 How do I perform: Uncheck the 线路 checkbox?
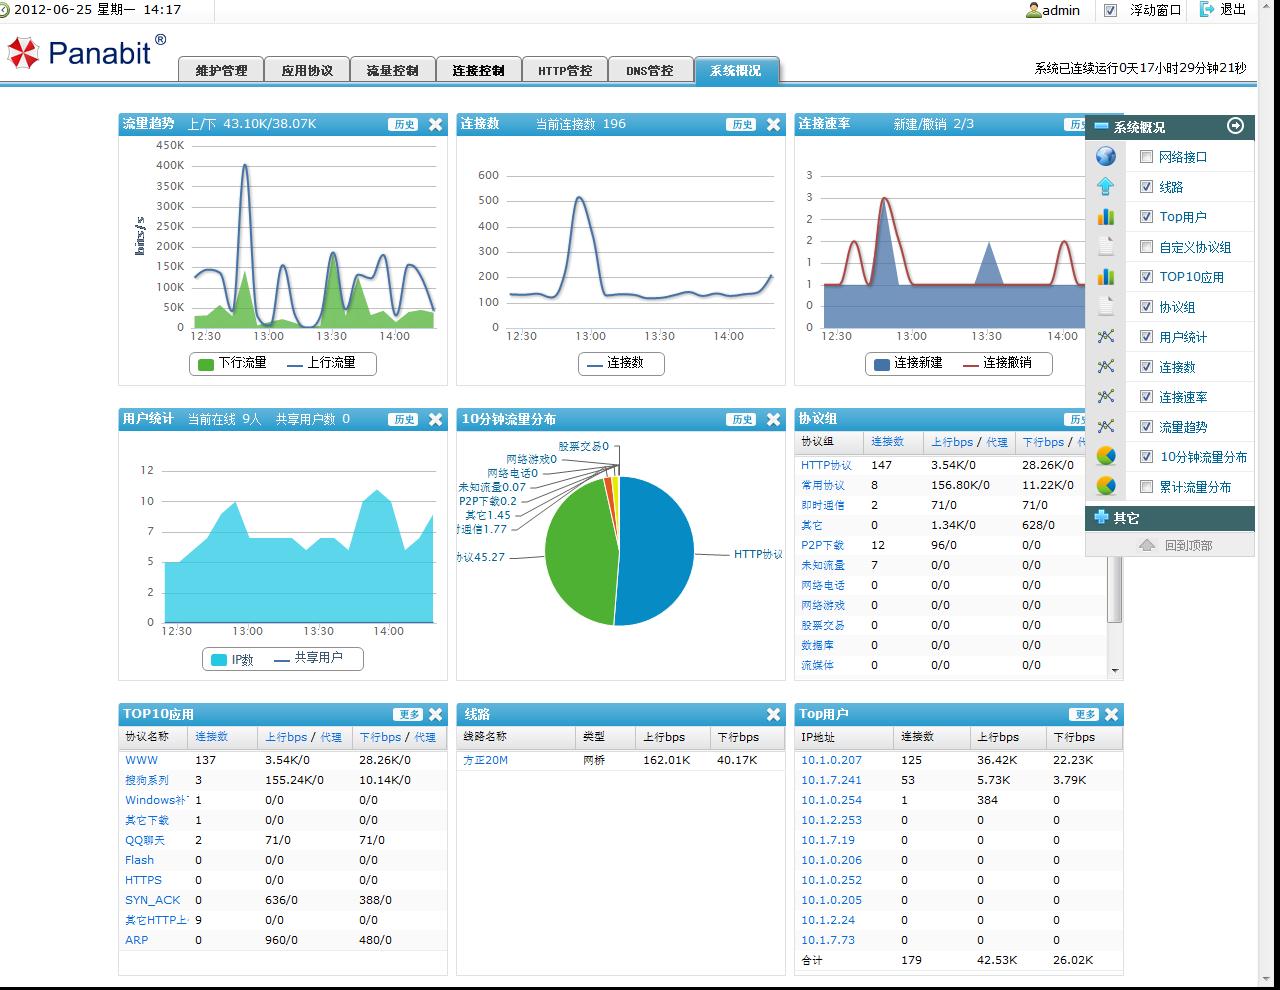(1146, 187)
